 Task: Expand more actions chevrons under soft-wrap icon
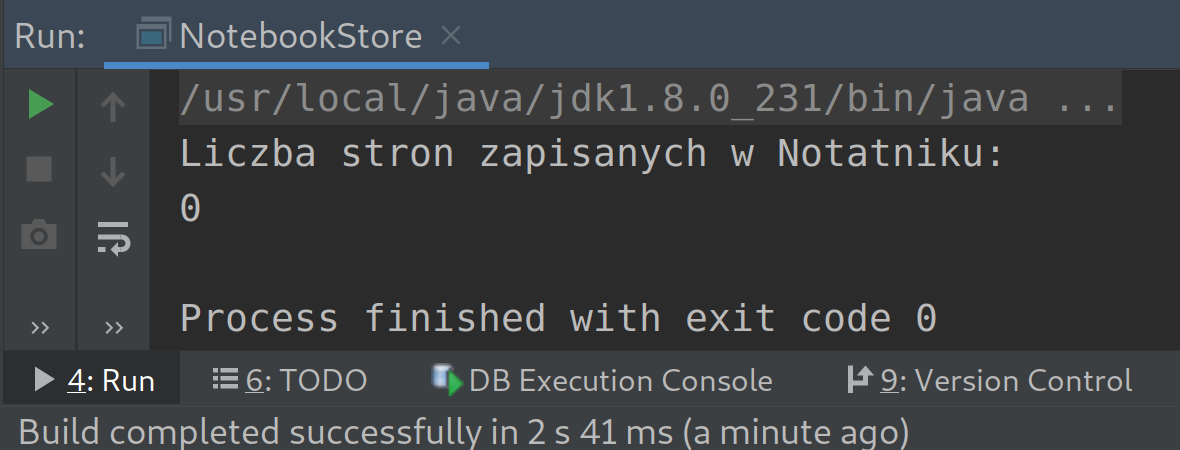click(113, 328)
